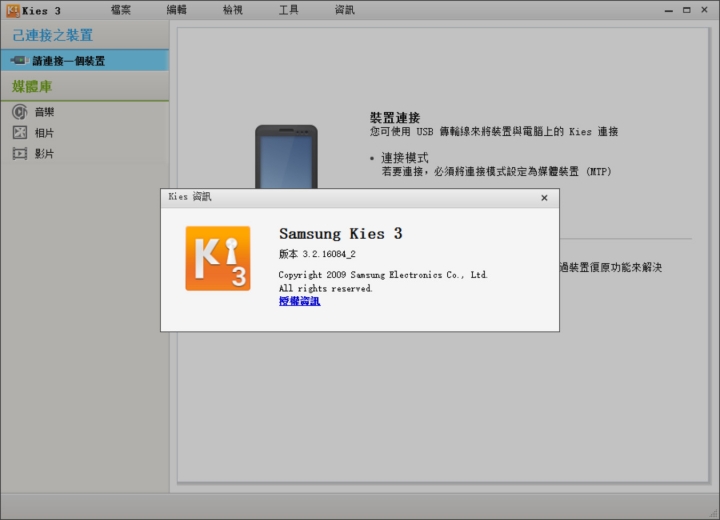Open the 工具 menu

click(x=288, y=10)
